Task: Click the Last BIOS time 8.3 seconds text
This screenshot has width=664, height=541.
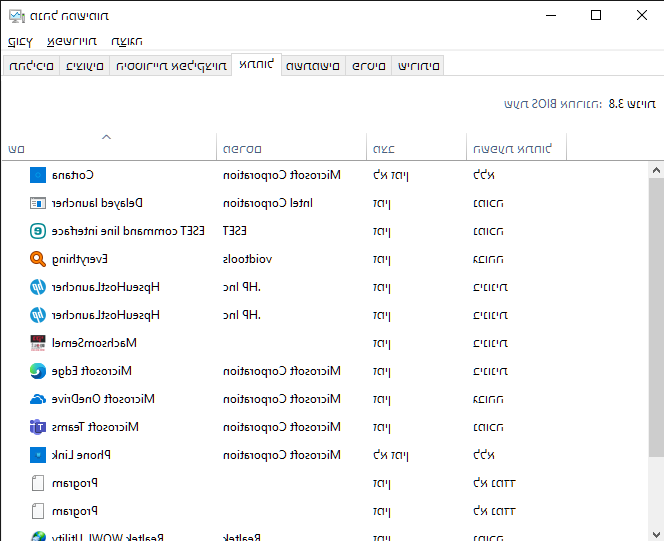Action: [580, 104]
